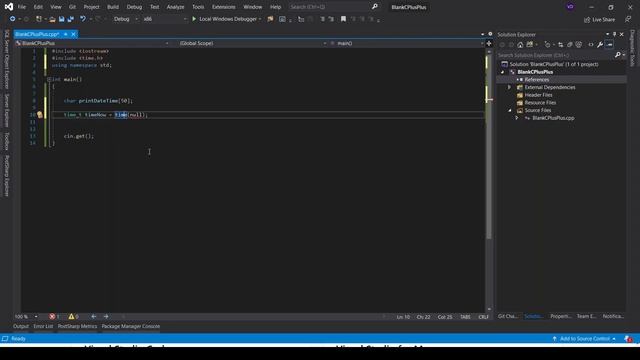Image resolution: width=640 pixels, height=360 pixels.
Task: Collapse the main() function code block
Action: 49,79
